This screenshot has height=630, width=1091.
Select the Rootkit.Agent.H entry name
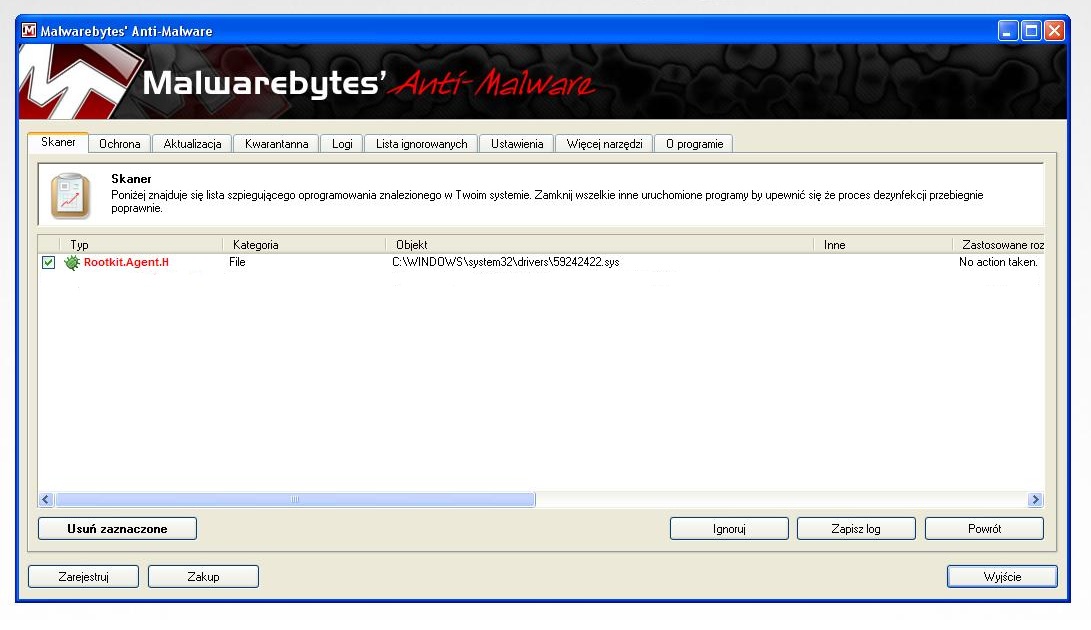click(x=126, y=262)
